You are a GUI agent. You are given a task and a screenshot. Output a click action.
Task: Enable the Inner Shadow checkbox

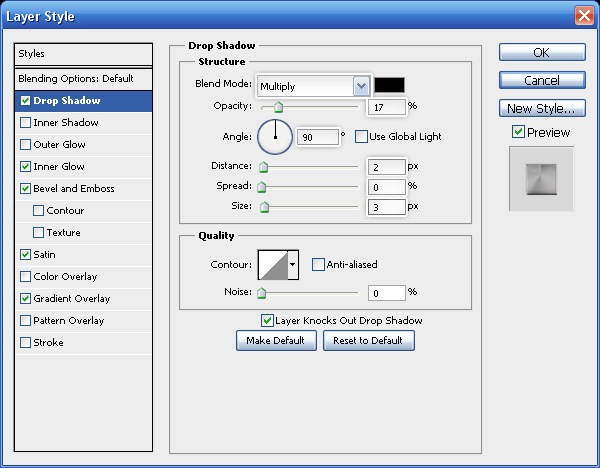[x=25, y=123]
